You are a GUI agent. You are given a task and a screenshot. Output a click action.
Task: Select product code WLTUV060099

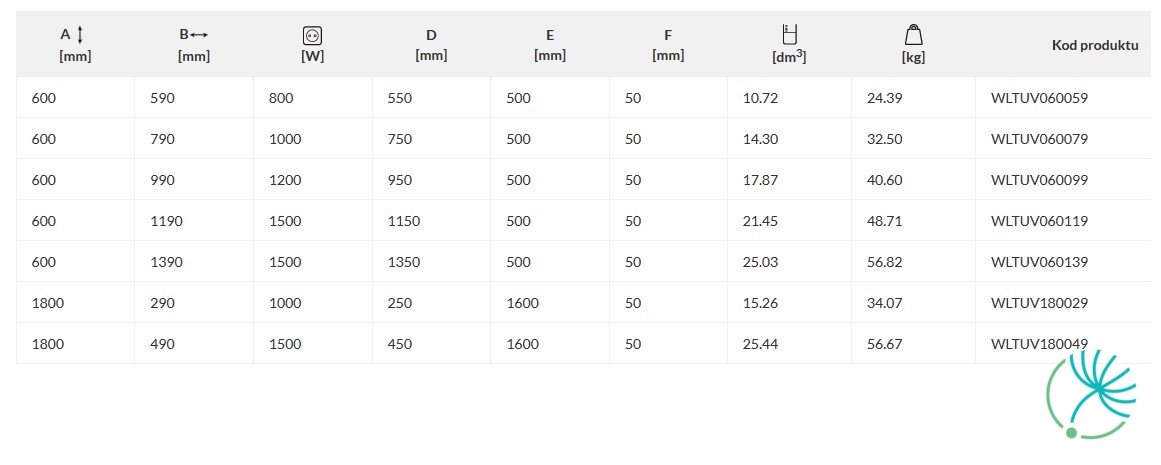(x=1040, y=180)
